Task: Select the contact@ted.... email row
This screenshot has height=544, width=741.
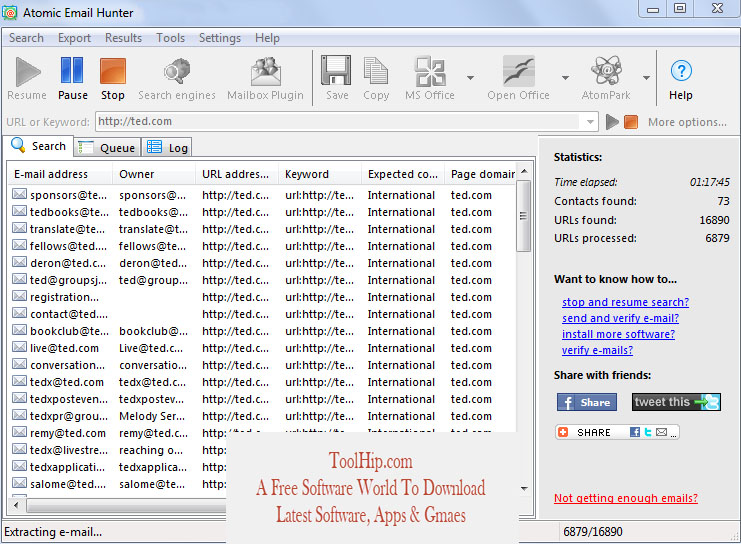Action: pyautogui.click(x=263, y=314)
